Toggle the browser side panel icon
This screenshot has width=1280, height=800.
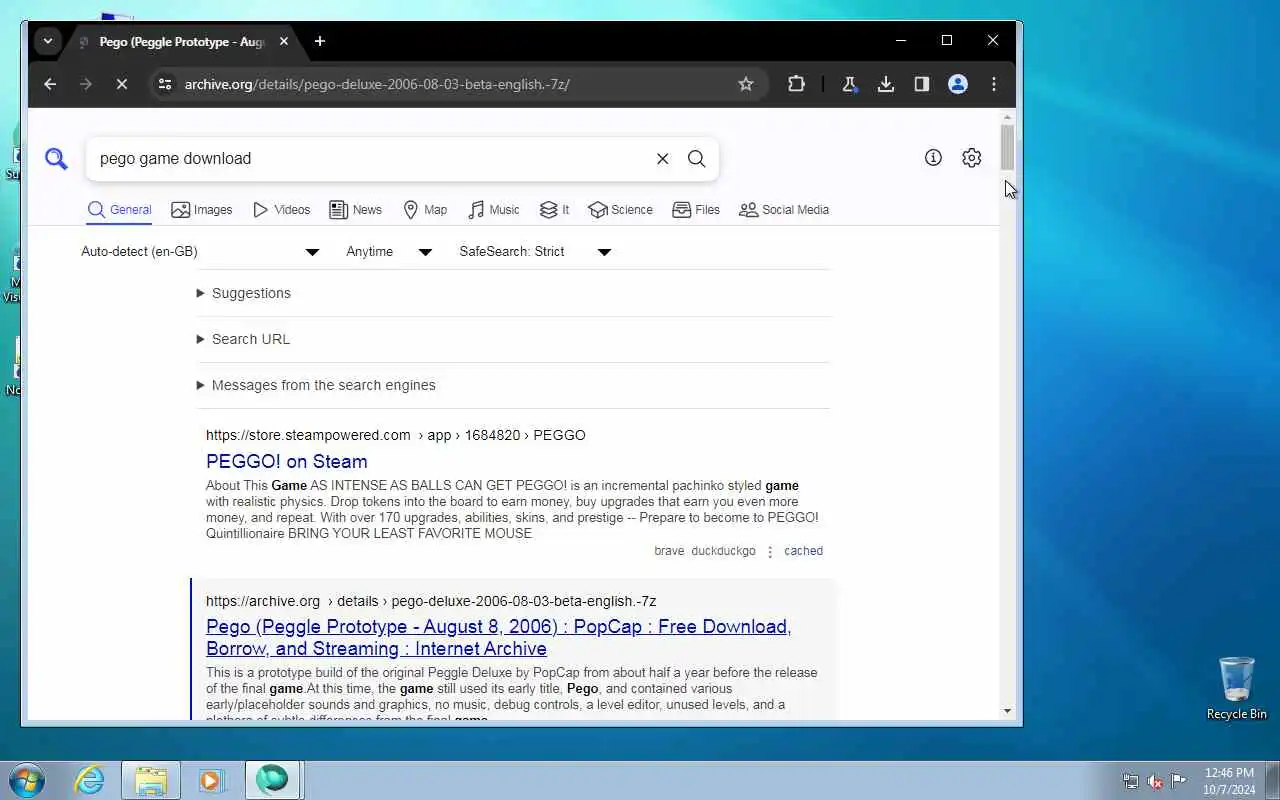(x=922, y=84)
